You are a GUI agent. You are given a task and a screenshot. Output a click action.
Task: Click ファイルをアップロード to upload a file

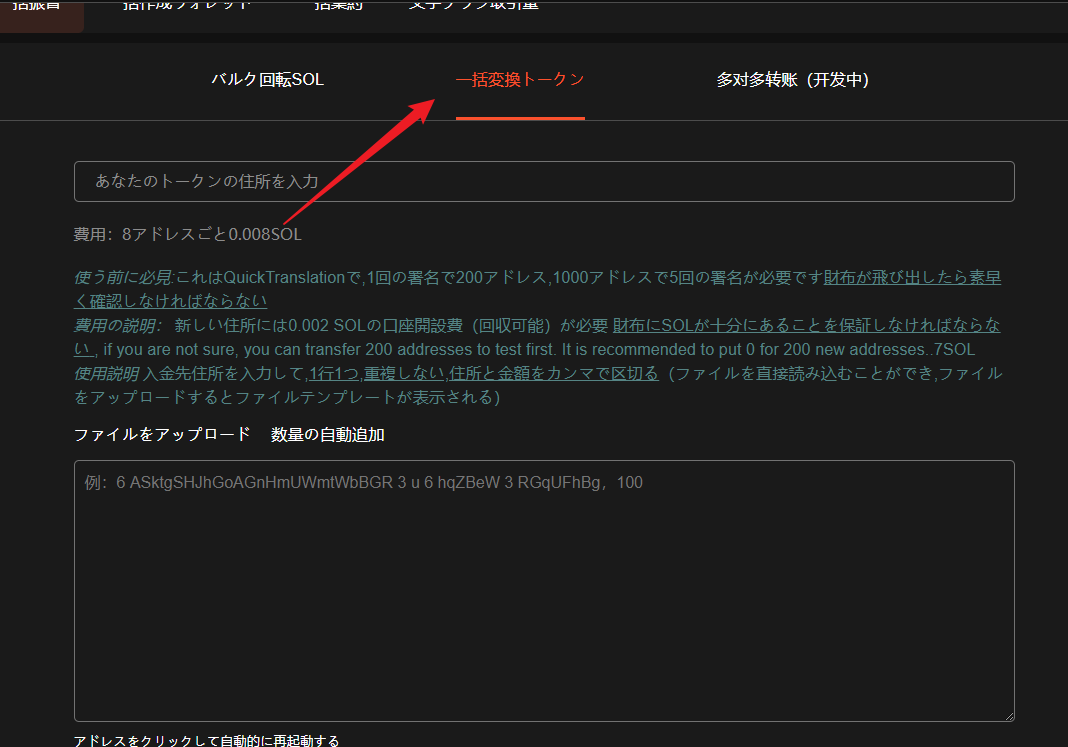(162, 434)
